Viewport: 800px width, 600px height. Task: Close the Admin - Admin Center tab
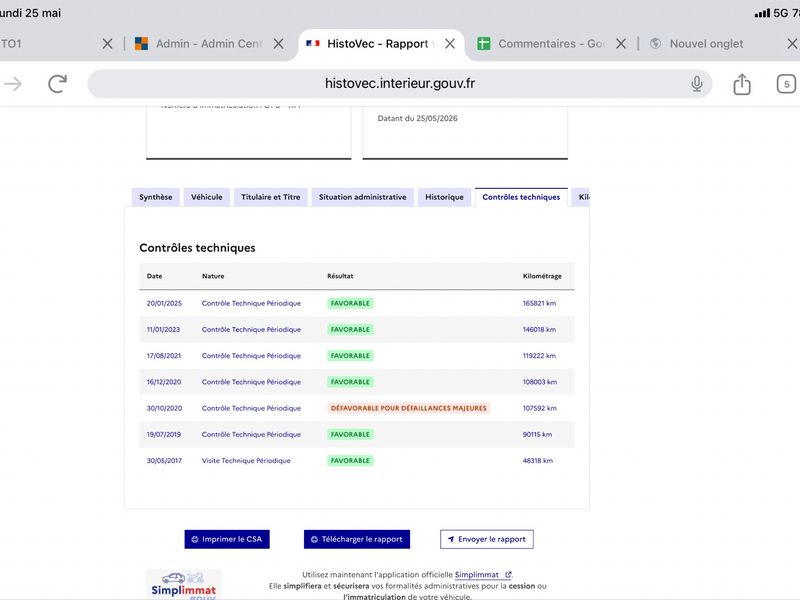[278, 44]
